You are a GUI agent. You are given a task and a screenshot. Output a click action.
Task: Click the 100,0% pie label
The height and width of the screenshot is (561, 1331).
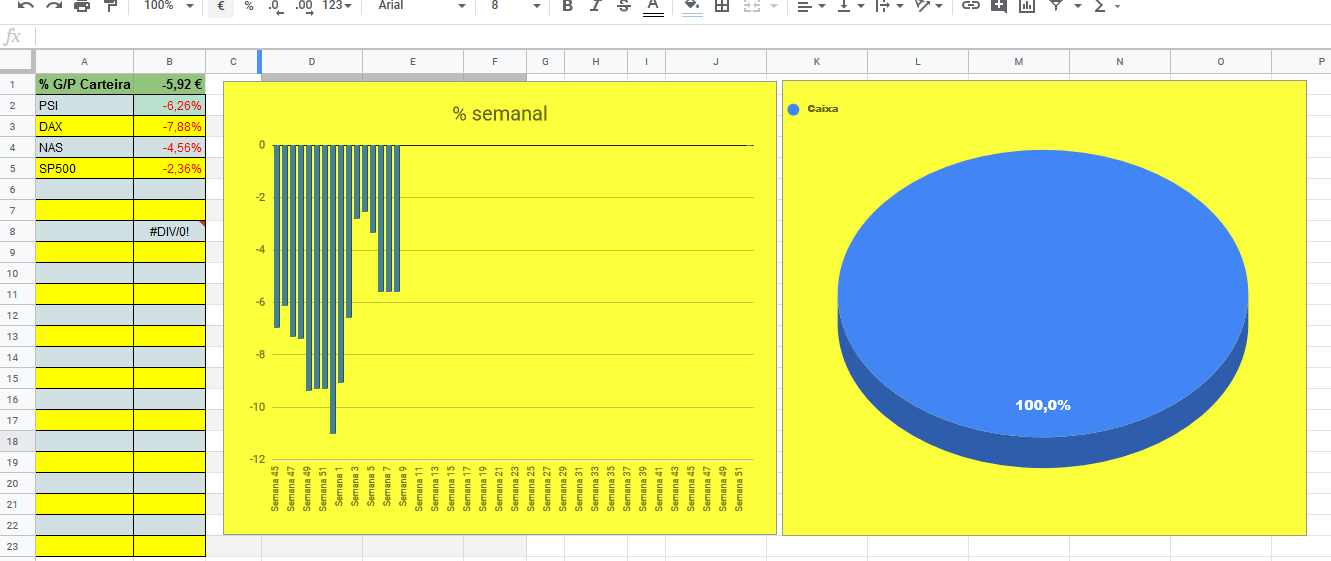[x=1043, y=405]
